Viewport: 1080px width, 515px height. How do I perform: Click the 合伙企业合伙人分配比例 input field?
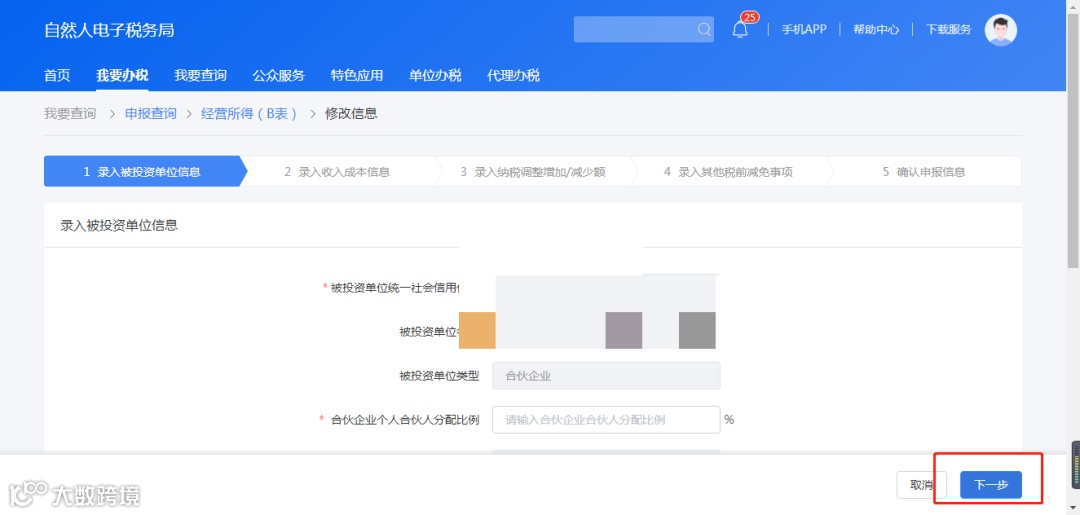tap(606, 419)
